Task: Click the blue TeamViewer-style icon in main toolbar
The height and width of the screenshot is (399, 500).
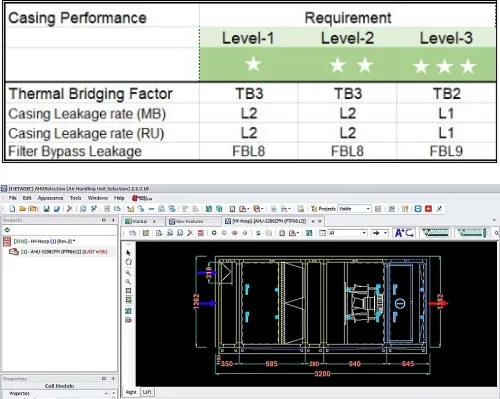Action: [418, 209]
